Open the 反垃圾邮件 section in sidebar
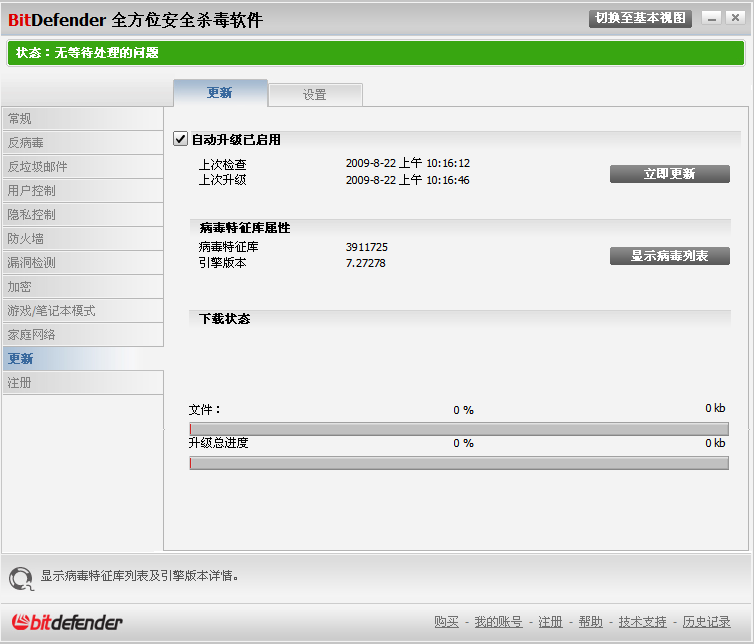The image size is (754, 644). (x=83, y=166)
